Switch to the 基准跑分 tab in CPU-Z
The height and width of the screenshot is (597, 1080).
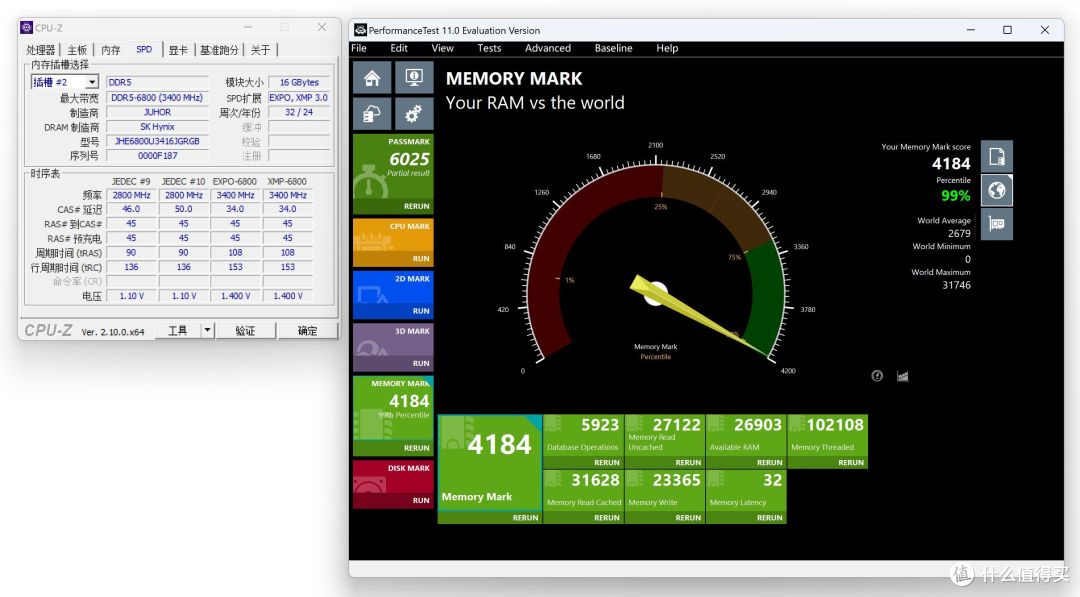tap(219, 50)
